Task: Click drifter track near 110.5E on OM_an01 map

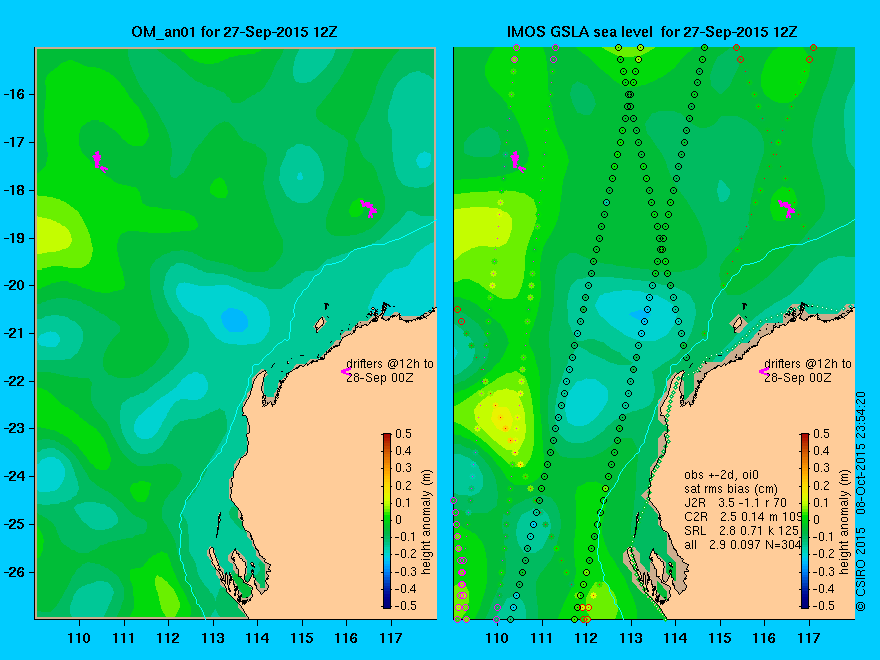Action: point(99,161)
